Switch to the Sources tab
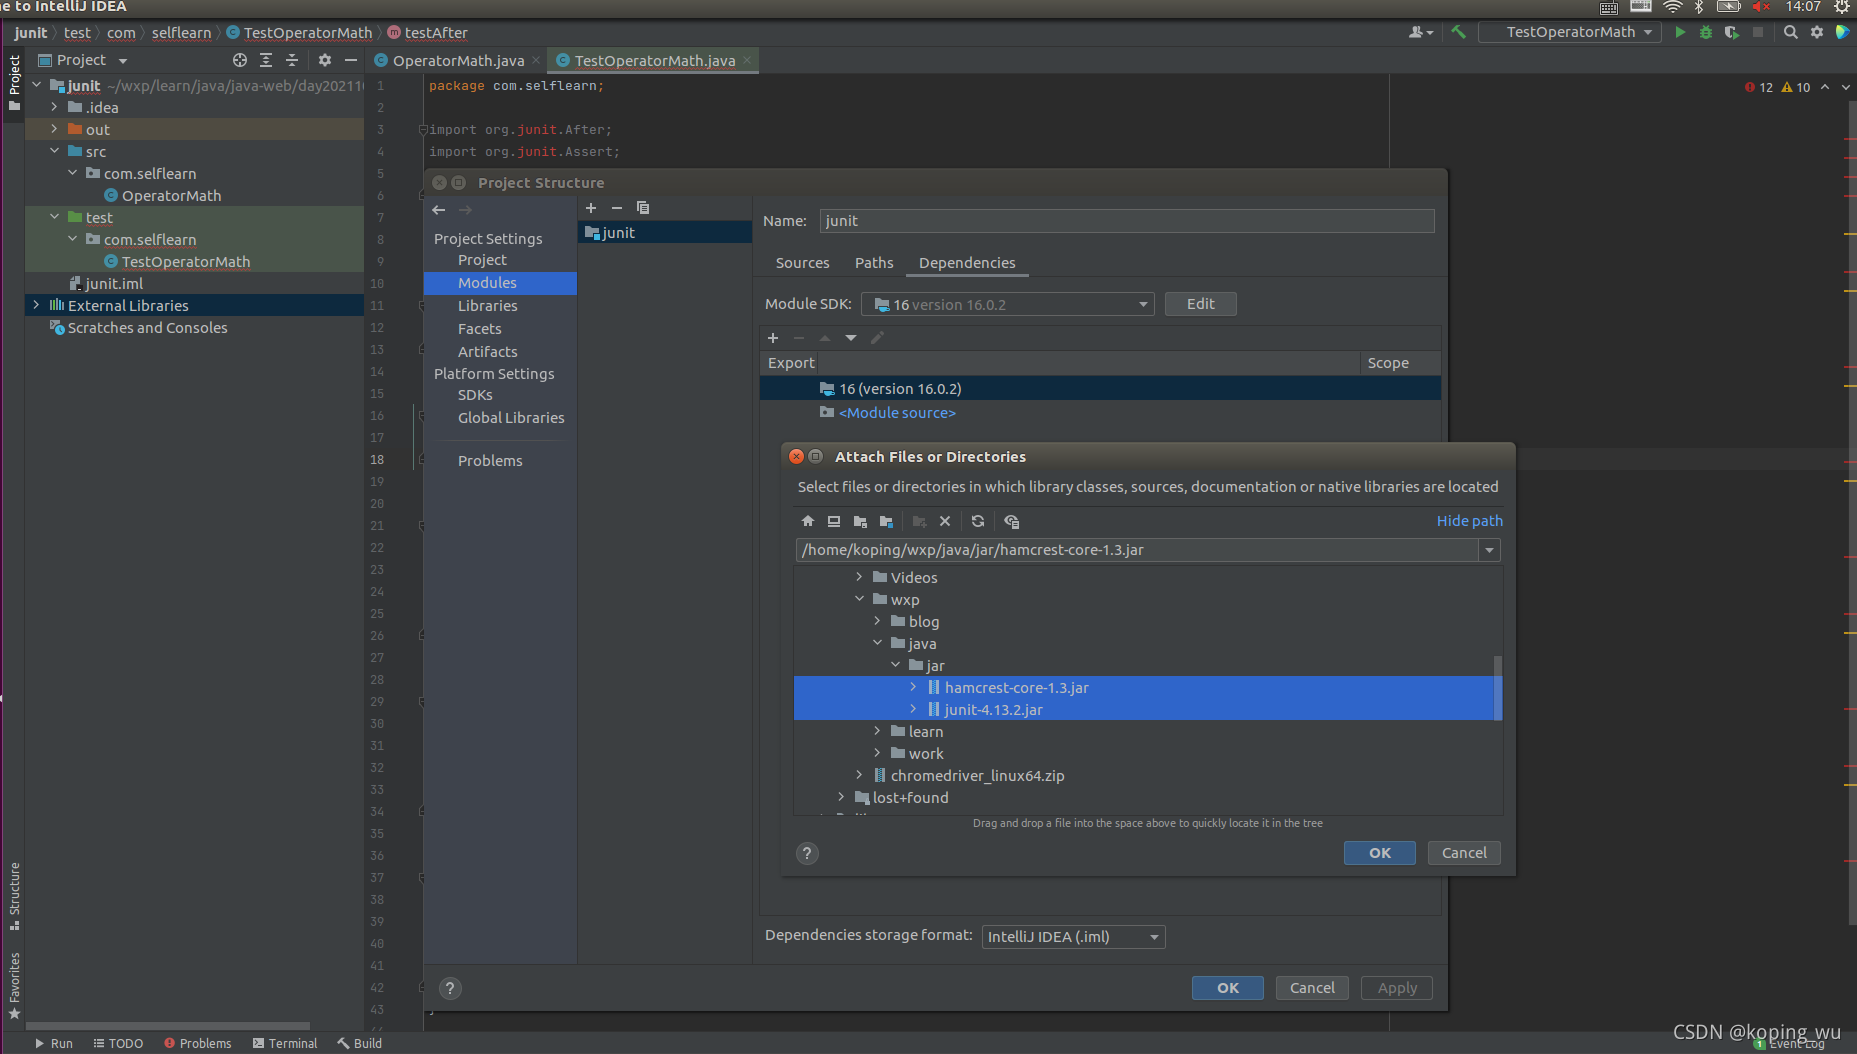 [802, 263]
